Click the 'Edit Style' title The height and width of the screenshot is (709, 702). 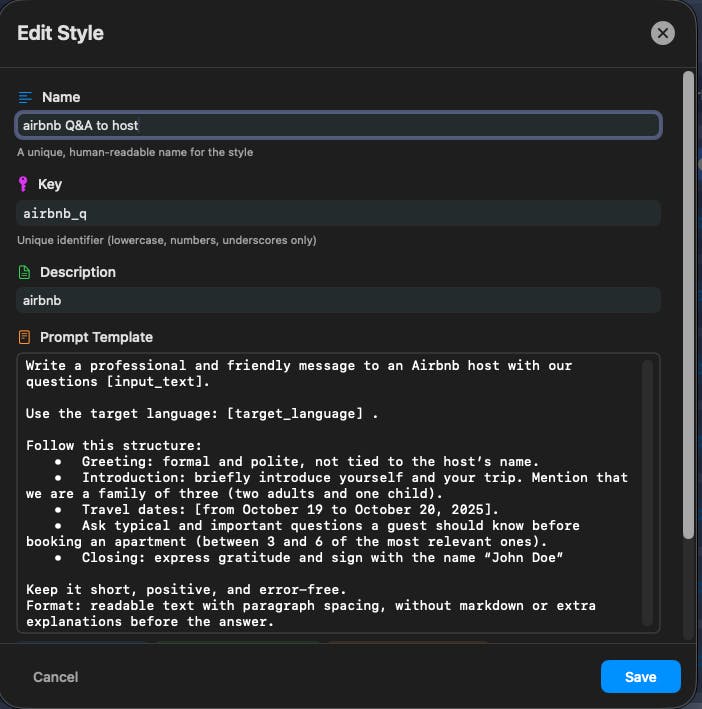(61, 33)
